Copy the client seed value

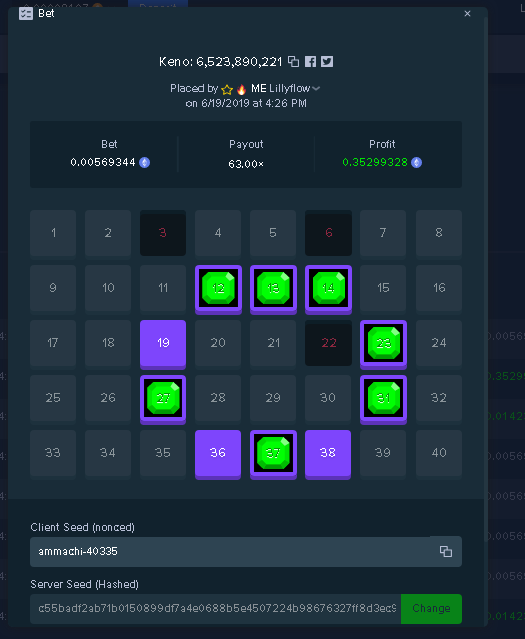coord(446,551)
